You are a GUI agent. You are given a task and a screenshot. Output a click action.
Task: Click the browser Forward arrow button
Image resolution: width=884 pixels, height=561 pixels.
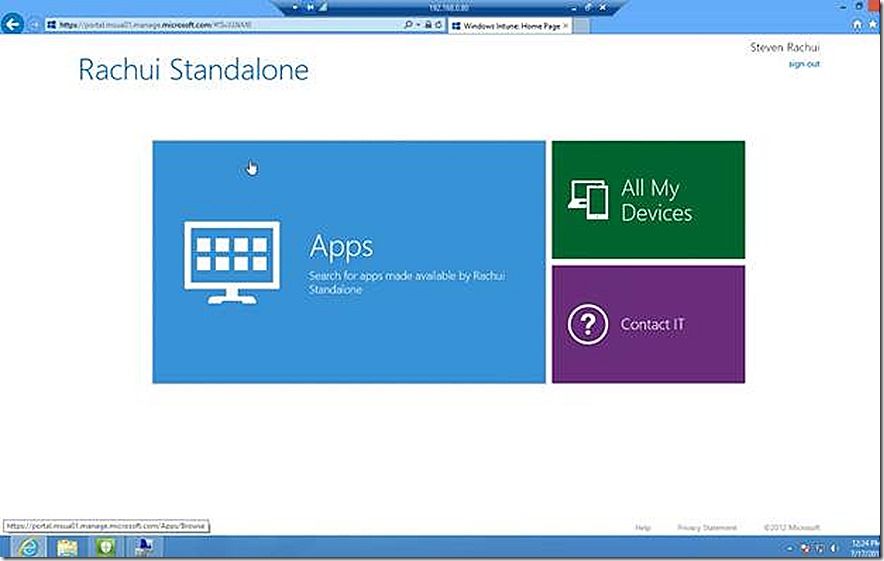tap(33, 25)
